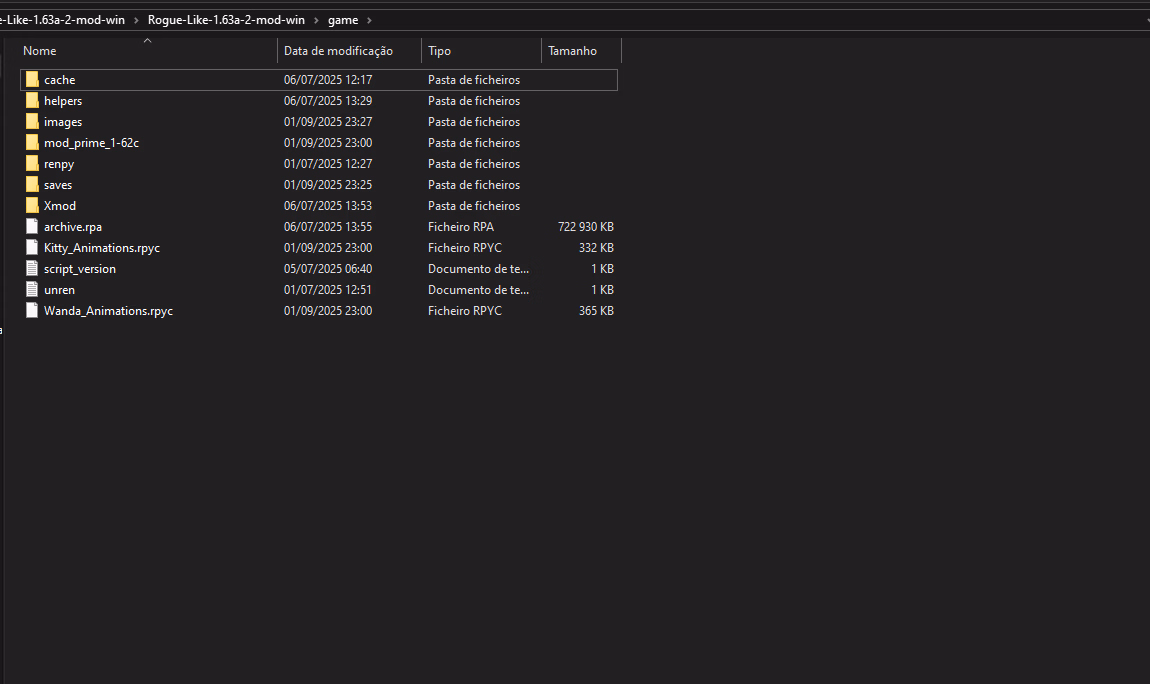Open chevron before game in address path
1150x684 pixels.
[x=317, y=20]
